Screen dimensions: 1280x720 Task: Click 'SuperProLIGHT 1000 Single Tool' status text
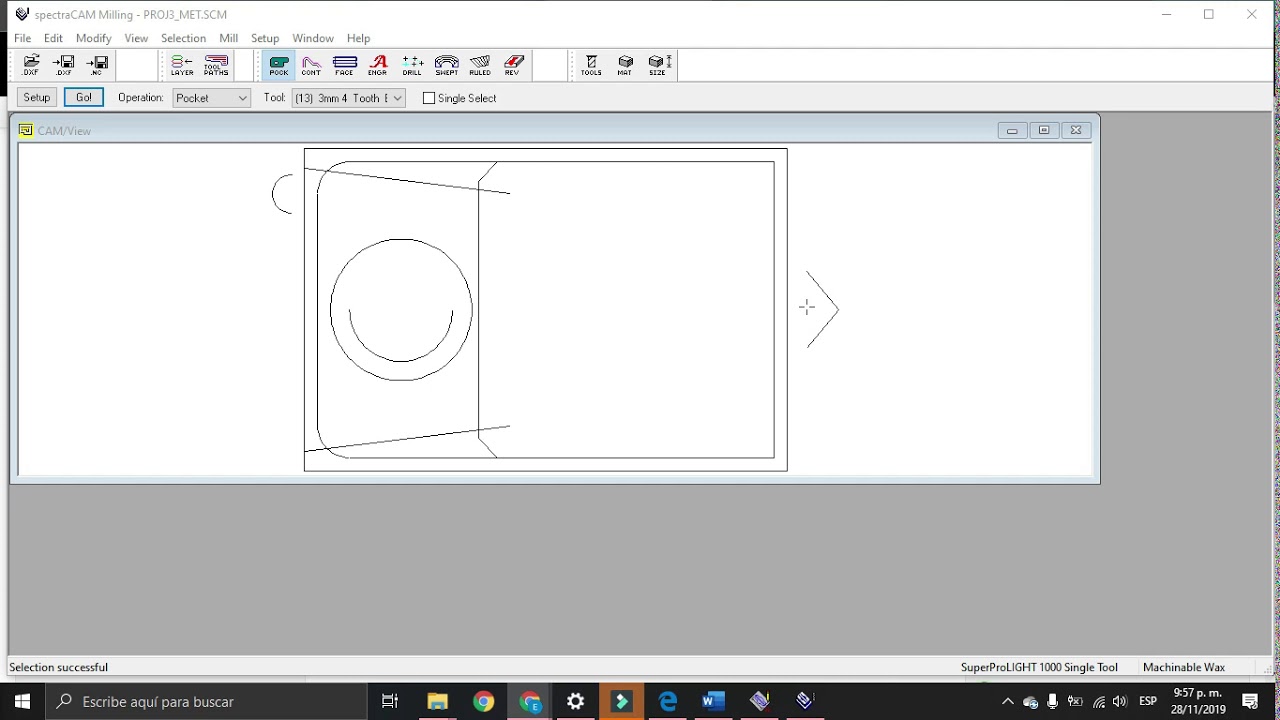point(1039,667)
